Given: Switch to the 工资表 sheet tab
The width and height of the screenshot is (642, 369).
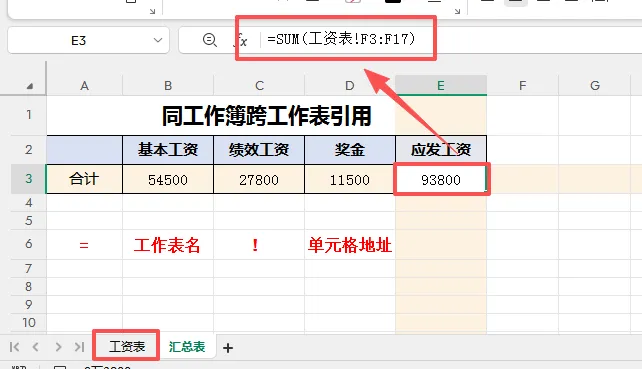Looking at the screenshot, I should coord(127,347).
